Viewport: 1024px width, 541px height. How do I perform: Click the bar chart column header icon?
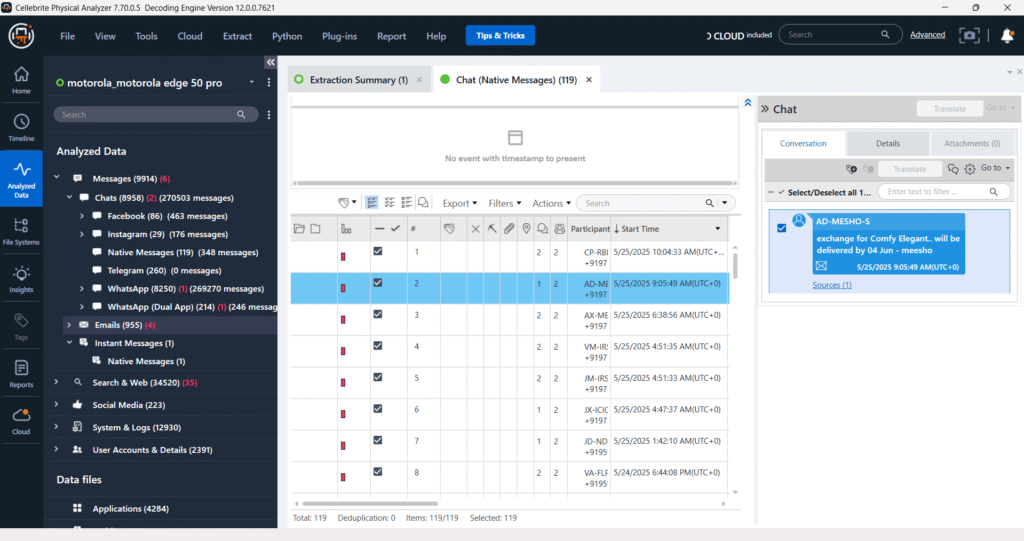pos(346,229)
